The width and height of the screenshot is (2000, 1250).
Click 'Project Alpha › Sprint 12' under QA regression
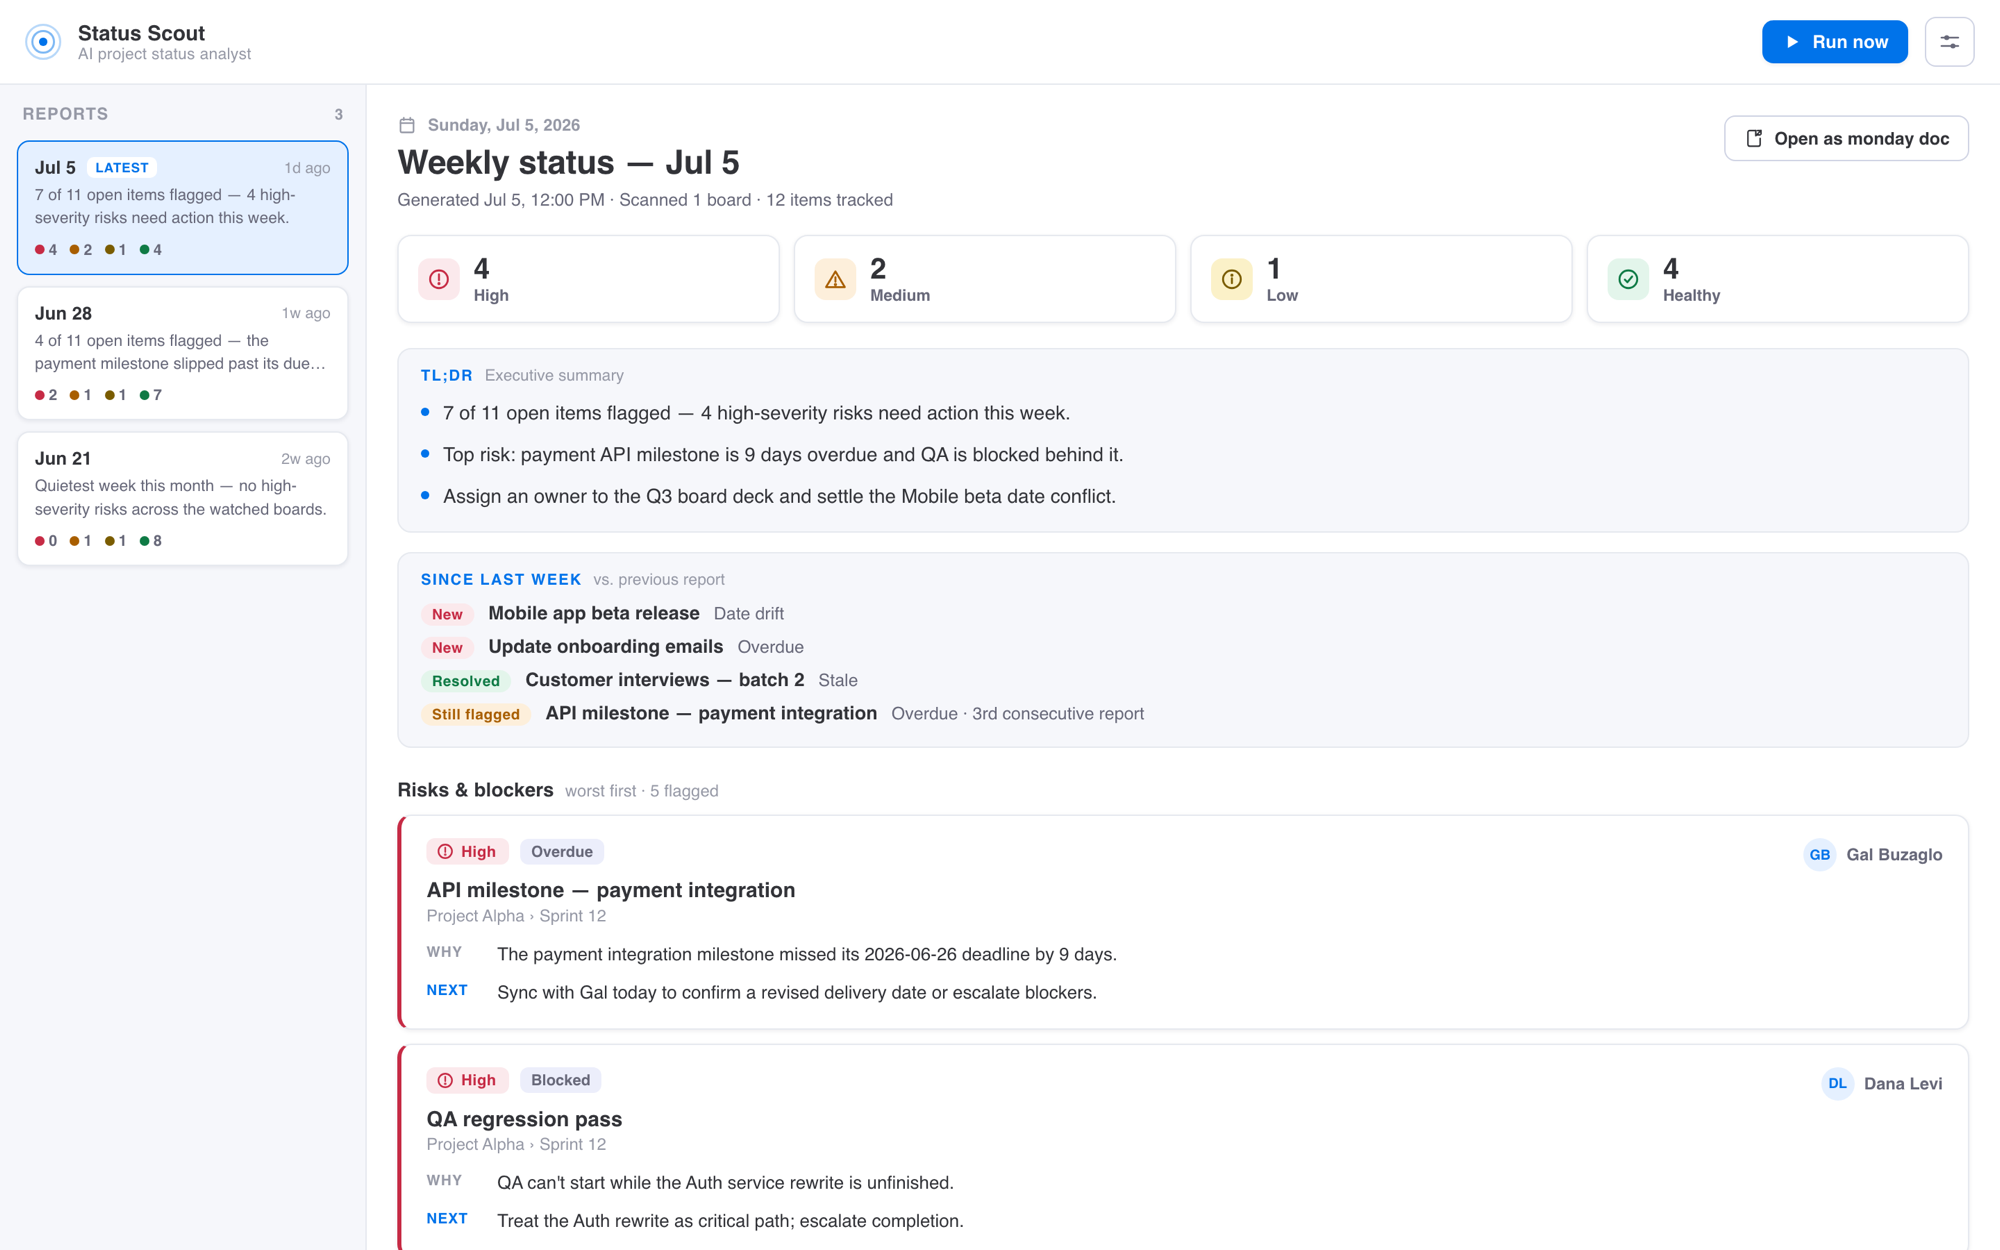(x=516, y=1144)
